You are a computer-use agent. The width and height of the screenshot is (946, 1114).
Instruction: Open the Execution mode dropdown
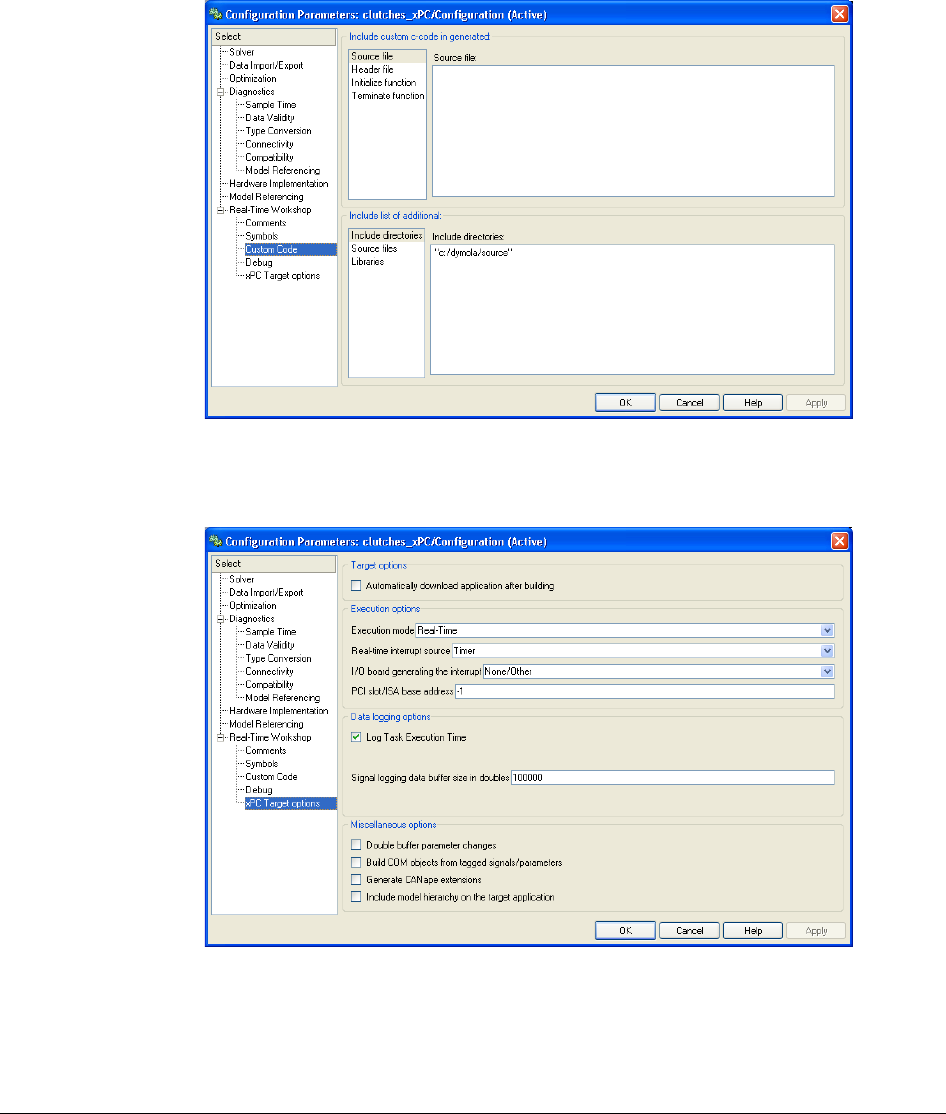point(827,631)
